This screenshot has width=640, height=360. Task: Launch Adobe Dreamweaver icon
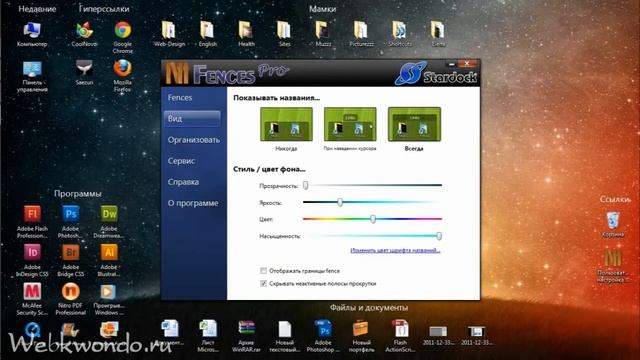tap(109, 222)
